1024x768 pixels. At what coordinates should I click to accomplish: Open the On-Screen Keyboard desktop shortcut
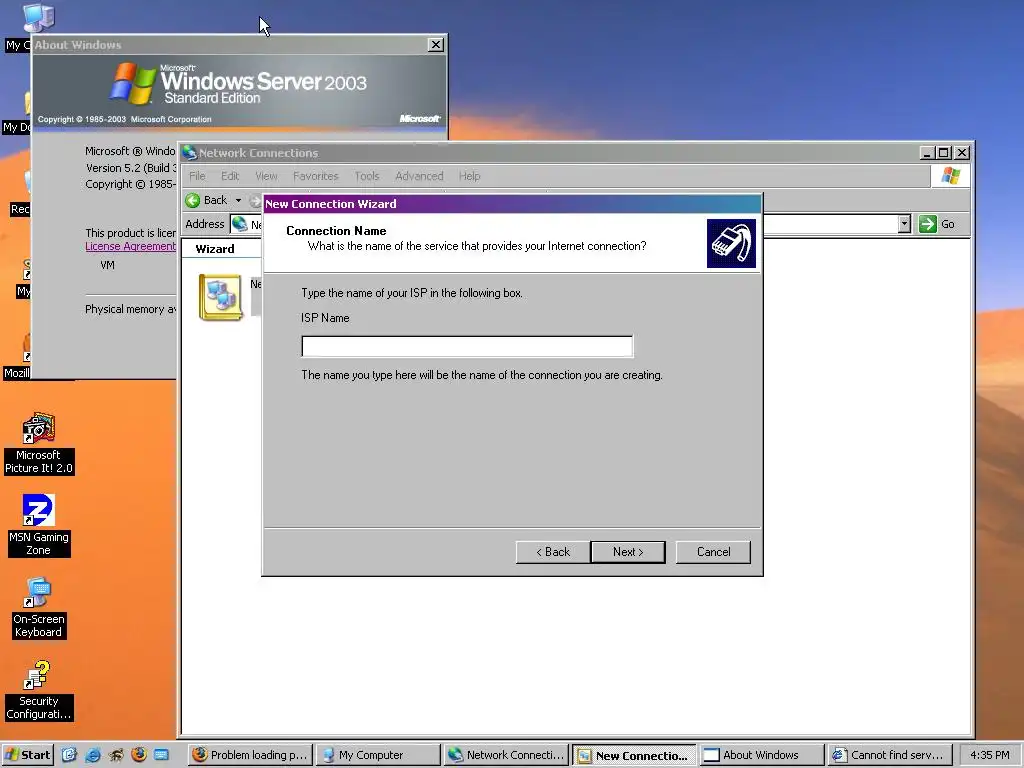[x=39, y=608]
